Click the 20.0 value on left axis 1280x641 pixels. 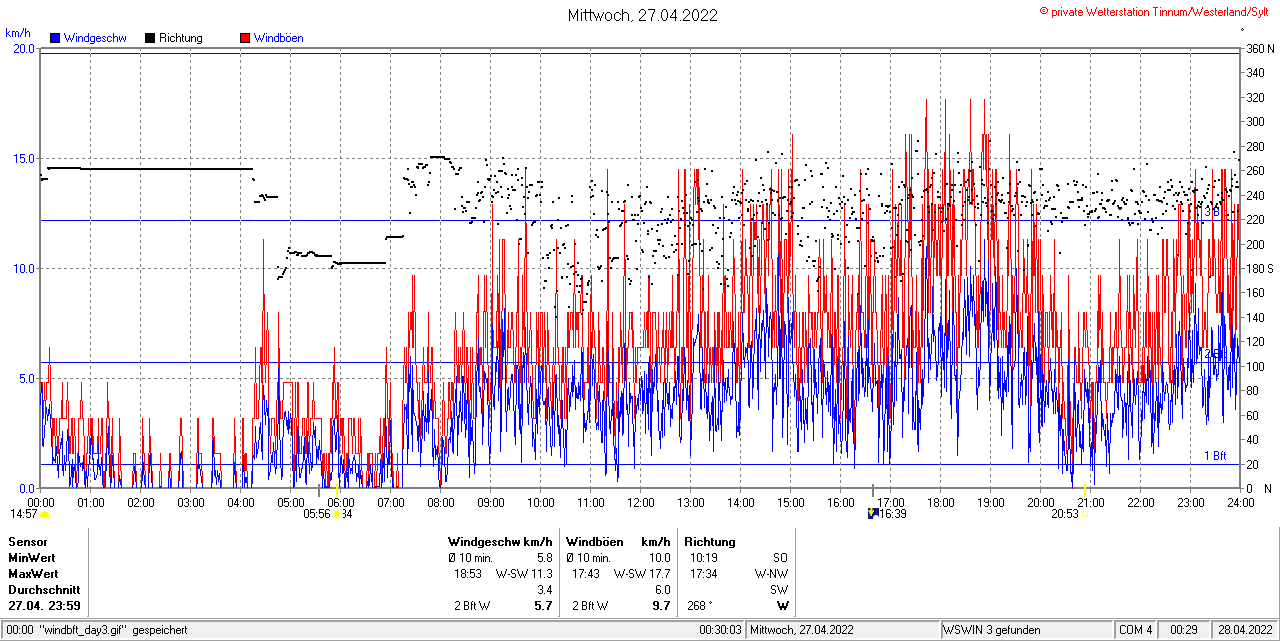(23, 48)
